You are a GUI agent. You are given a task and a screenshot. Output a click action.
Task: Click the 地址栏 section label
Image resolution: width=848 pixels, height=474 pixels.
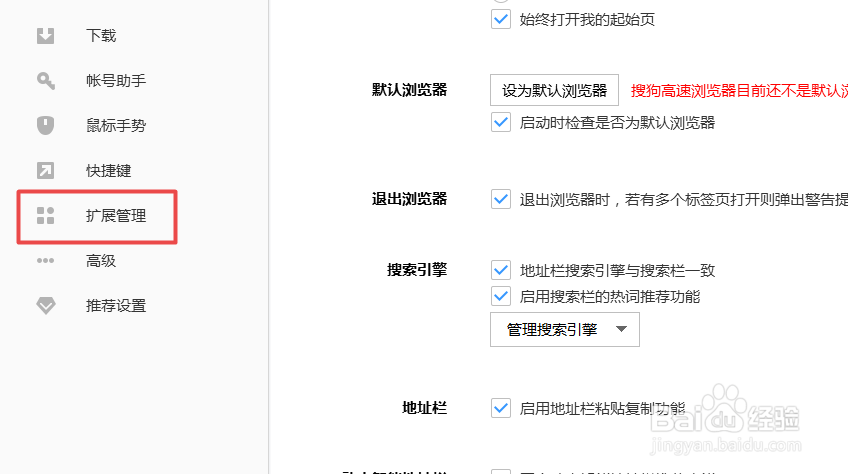(x=425, y=408)
